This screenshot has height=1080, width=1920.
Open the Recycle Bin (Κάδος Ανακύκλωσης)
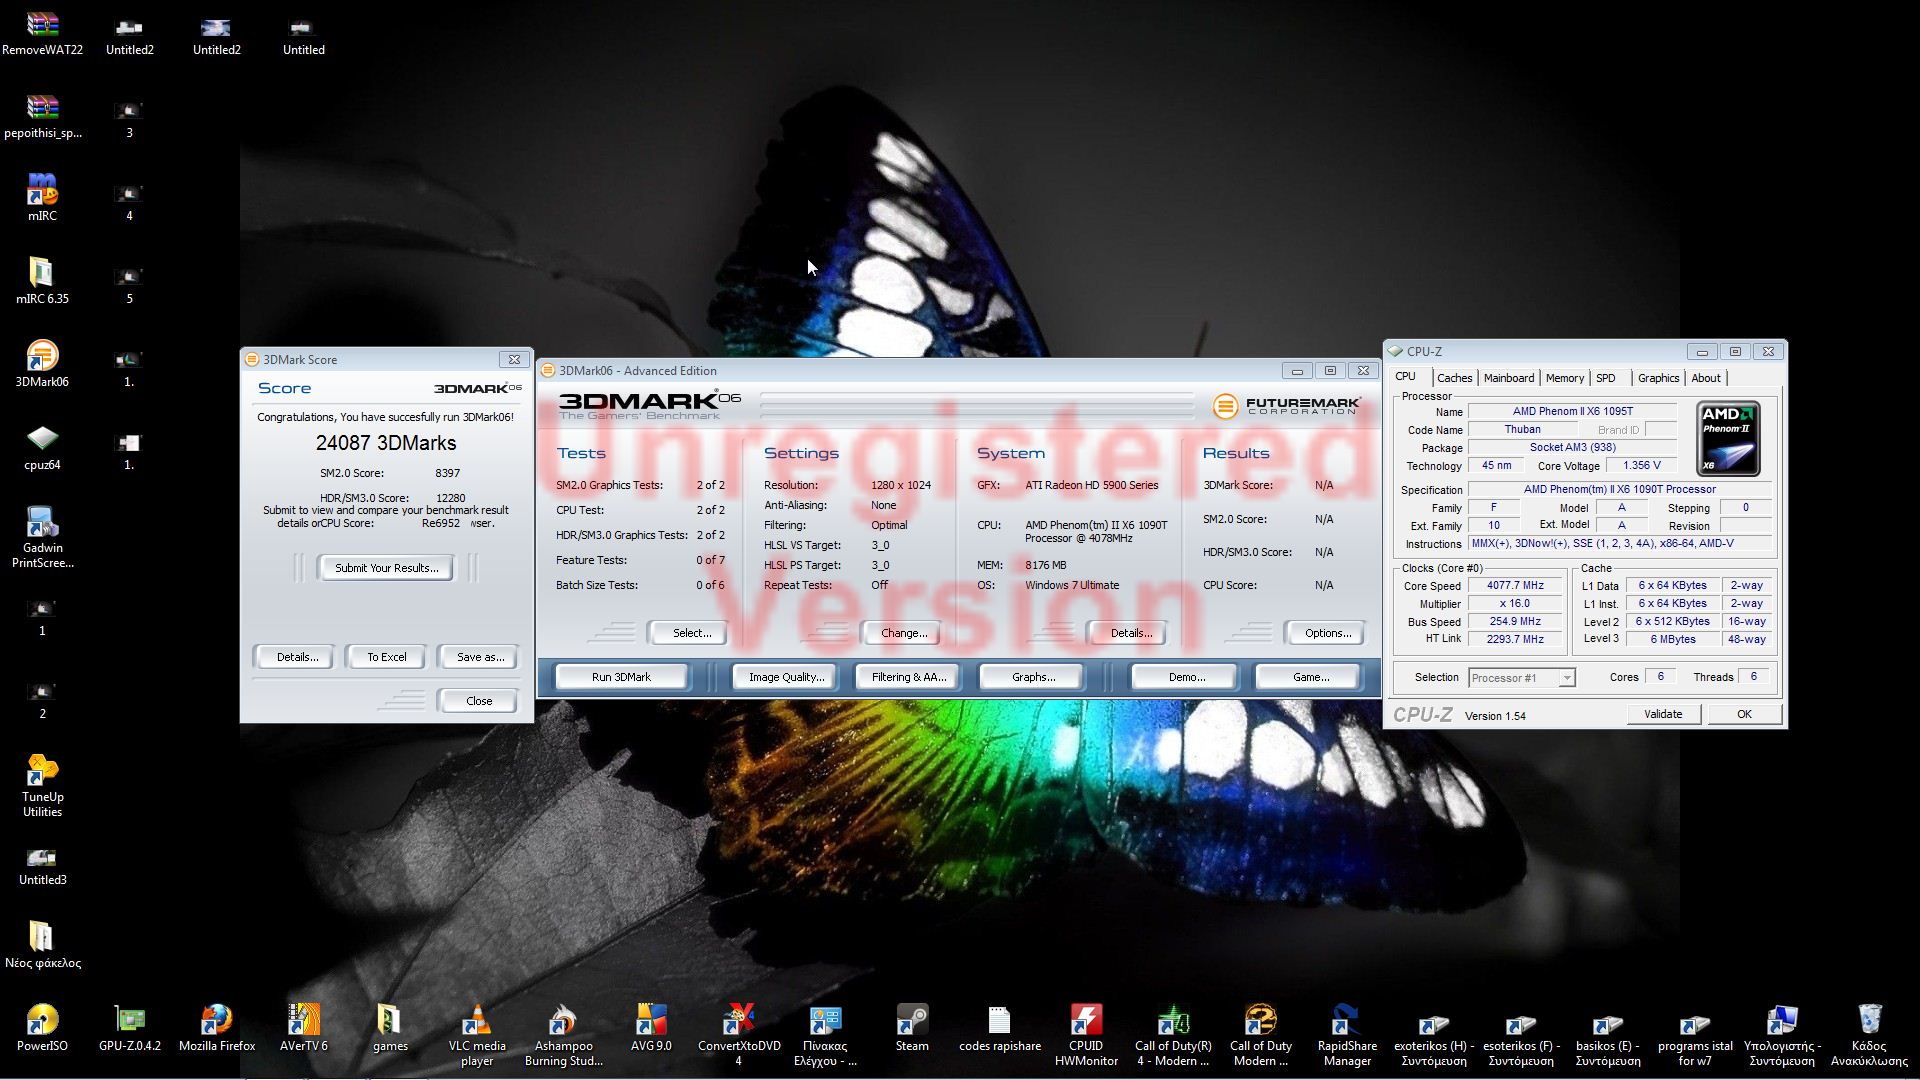click(1869, 1035)
